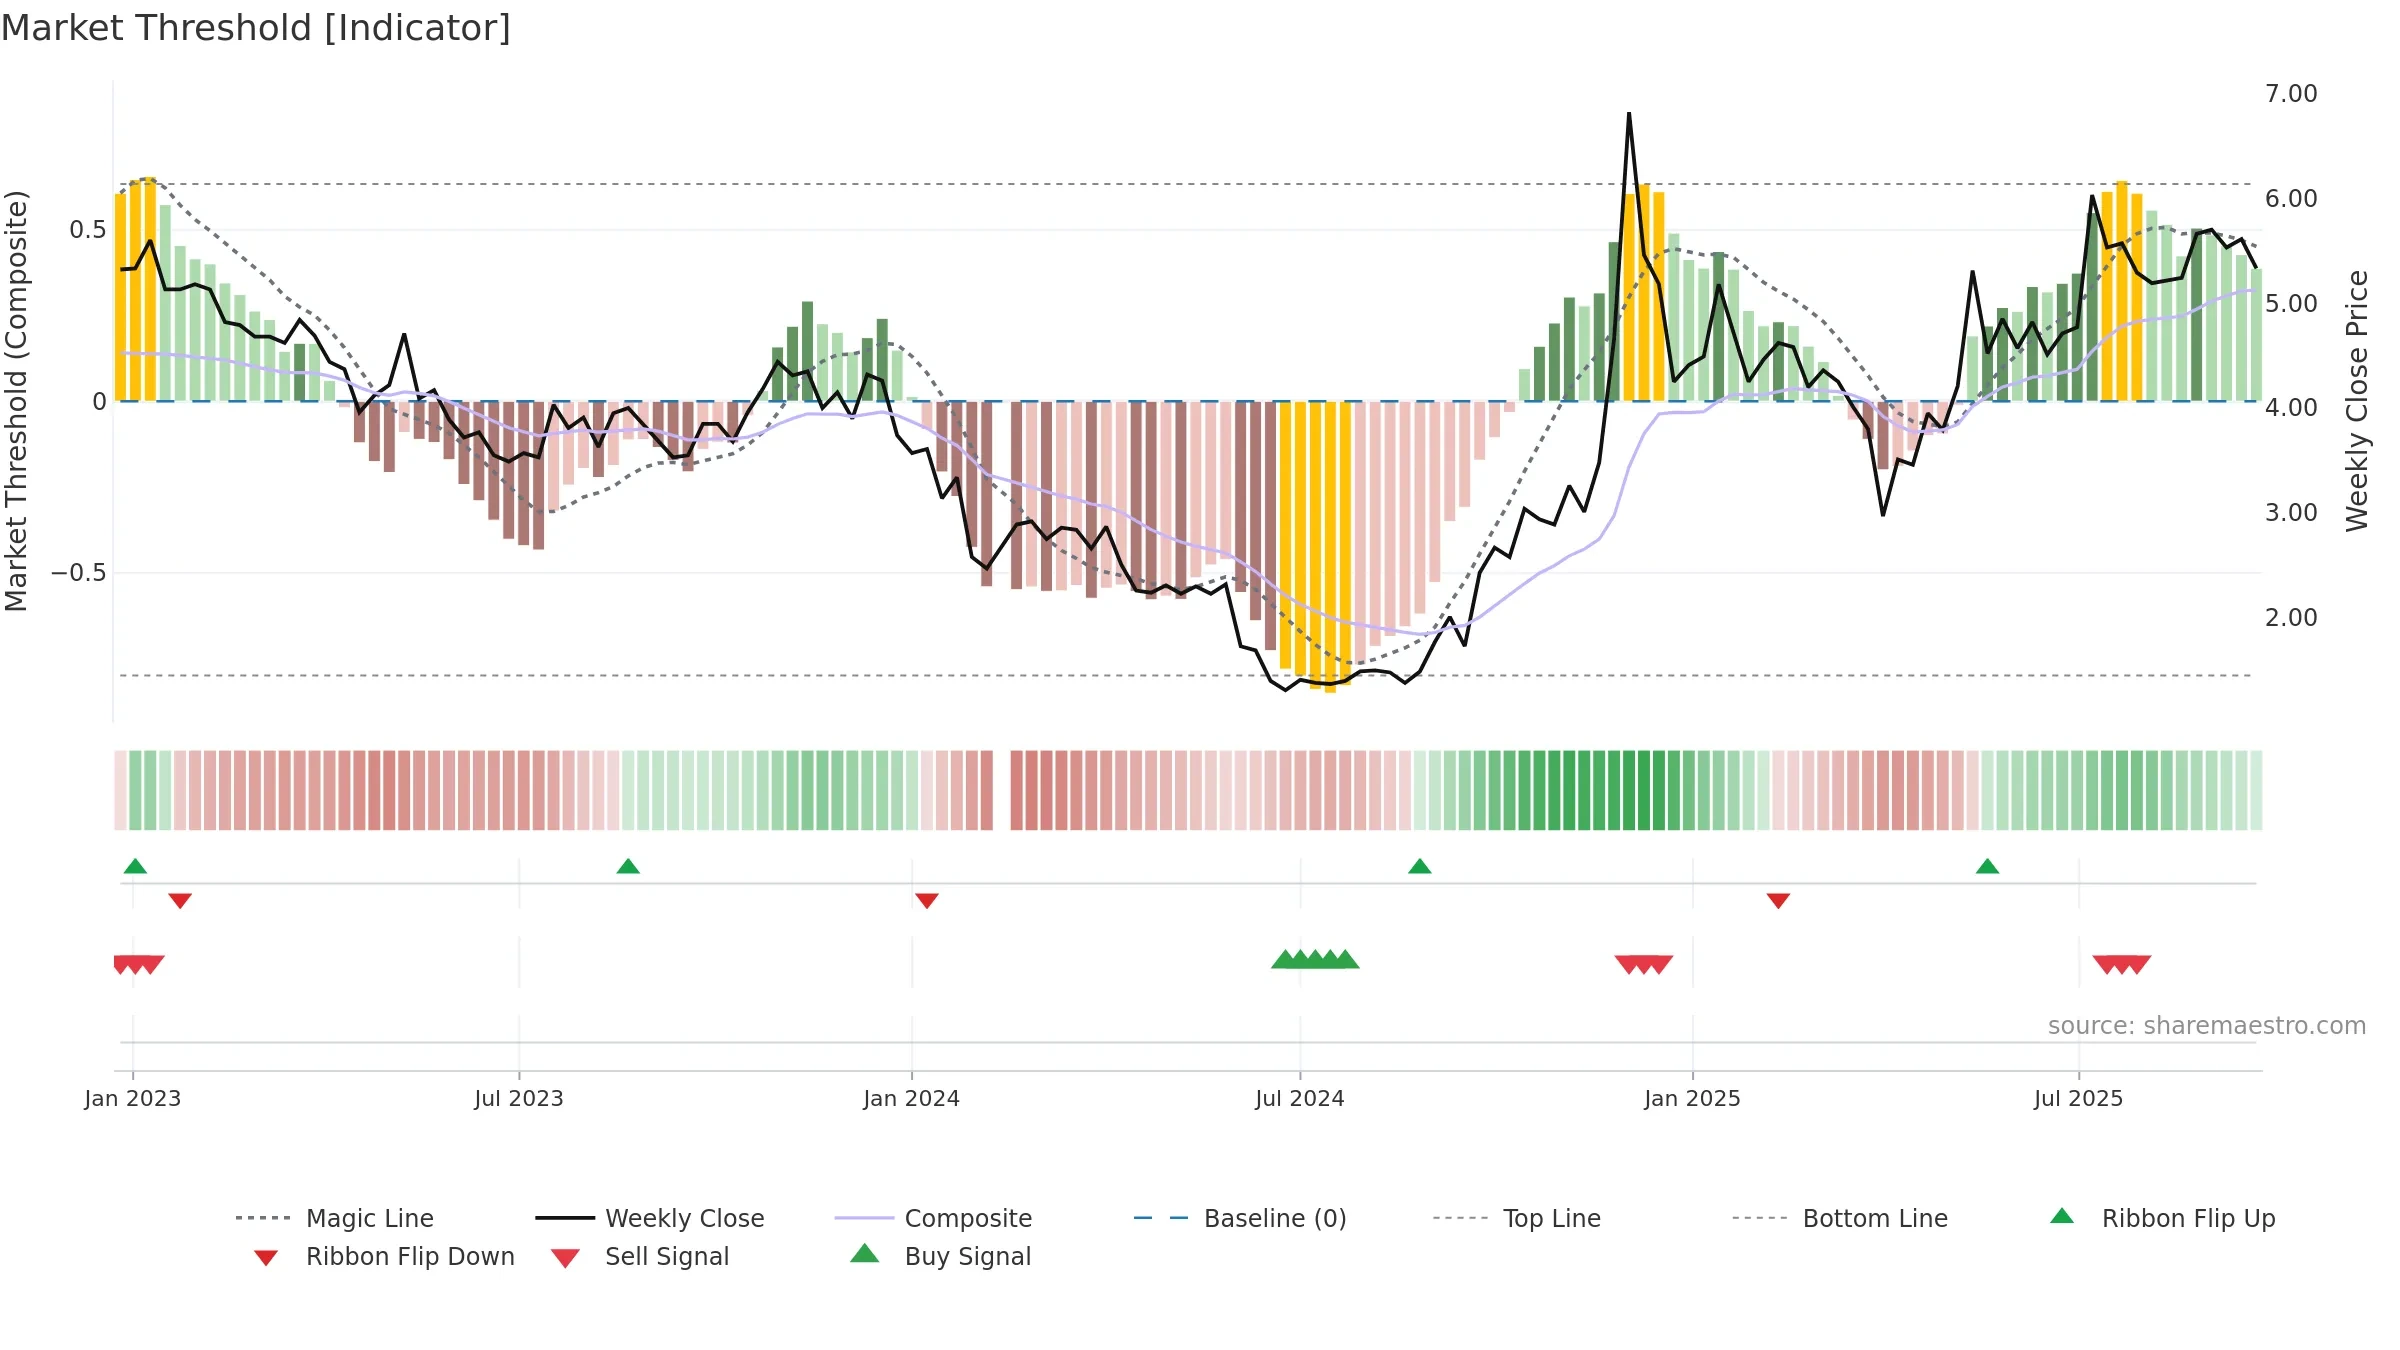This screenshot has height=1350, width=2400.
Task: Toggle Baseline (0) legend entry
Action: (1240, 1218)
